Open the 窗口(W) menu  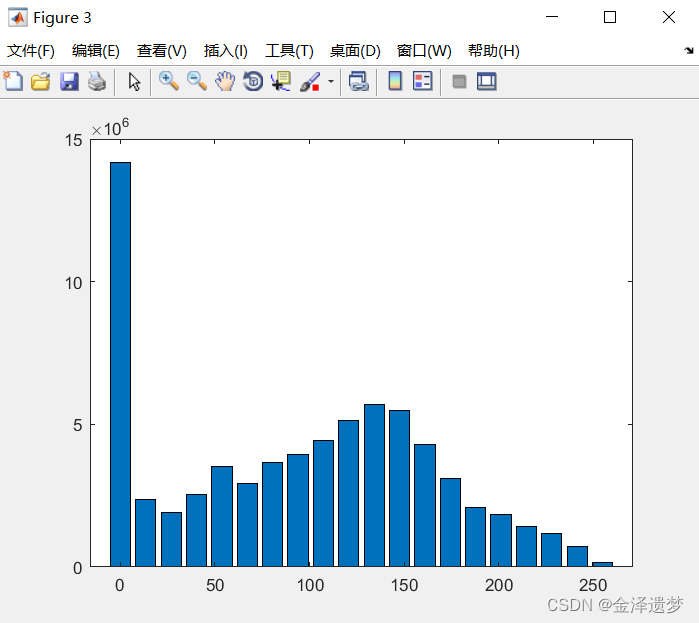424,51
